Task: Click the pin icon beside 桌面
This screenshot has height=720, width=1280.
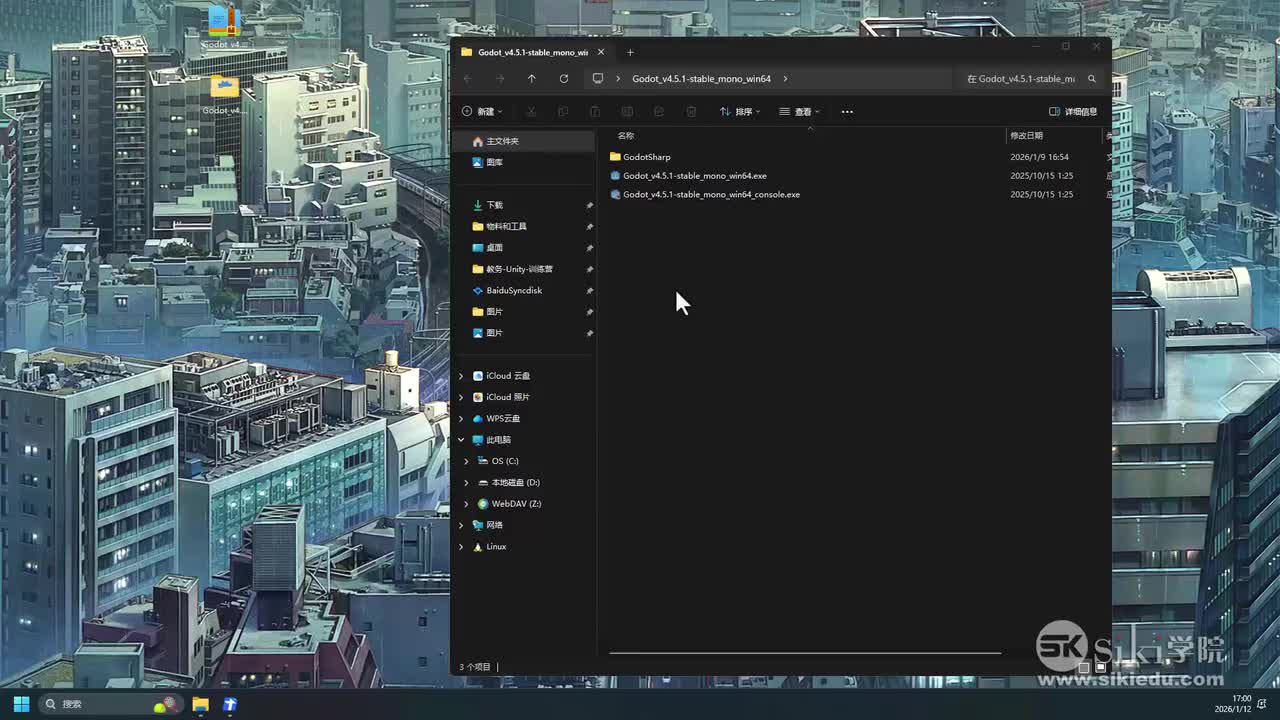Action: click(x=589, y=248)
